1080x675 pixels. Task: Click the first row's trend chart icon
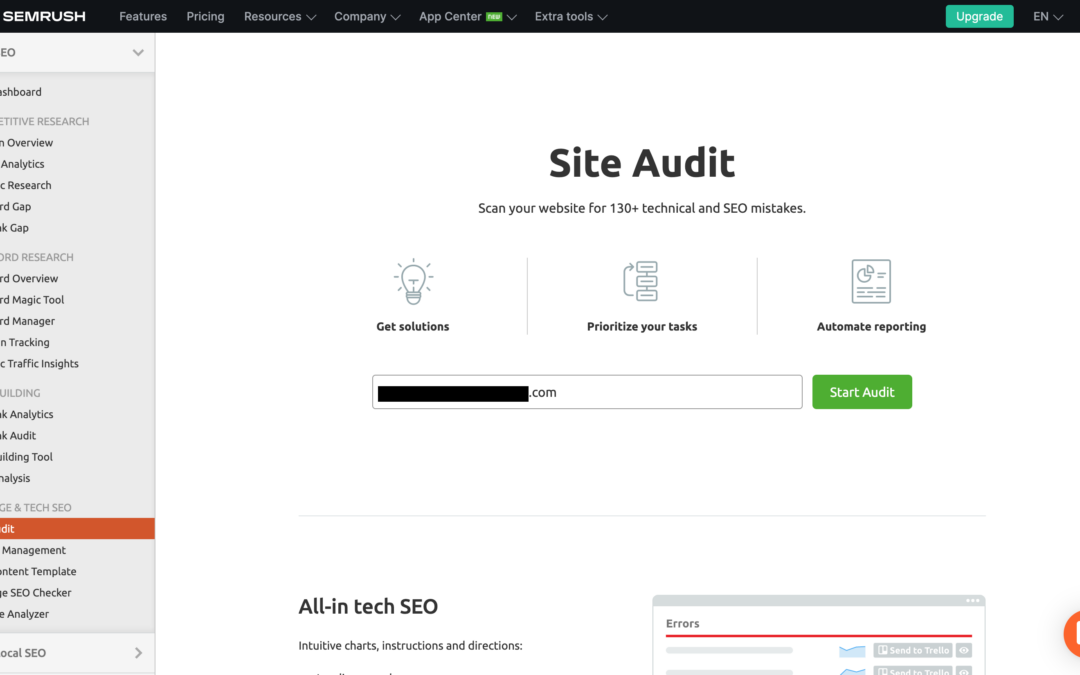[852, 650]
